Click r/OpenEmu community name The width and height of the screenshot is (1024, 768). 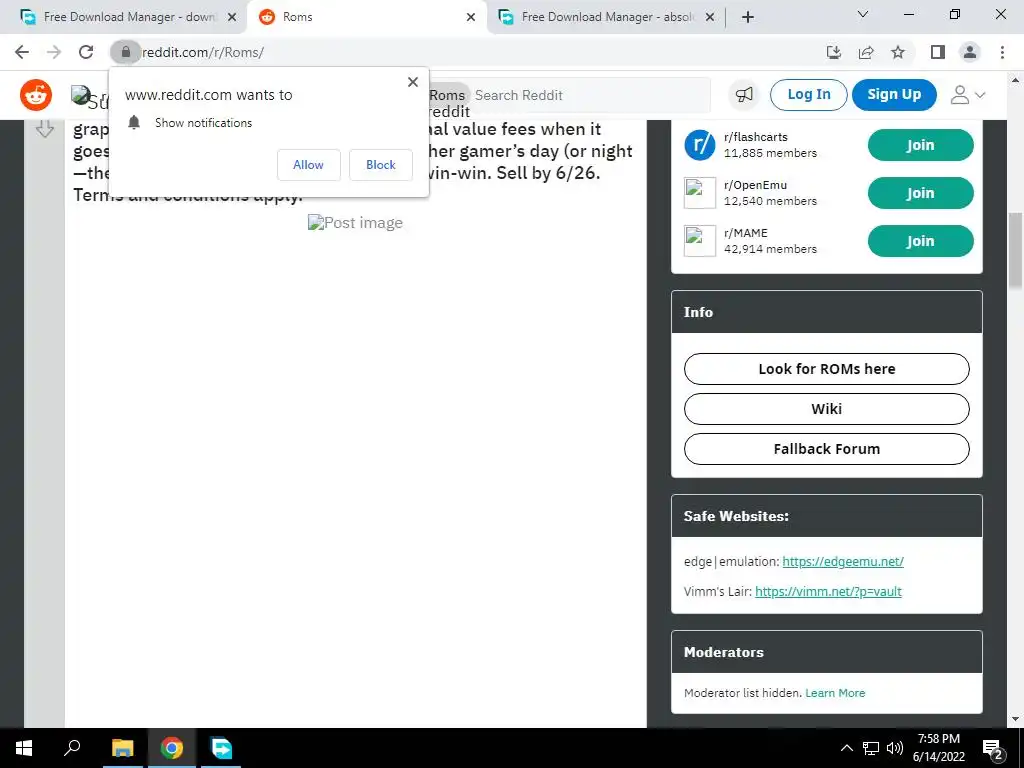pos(756,185)
